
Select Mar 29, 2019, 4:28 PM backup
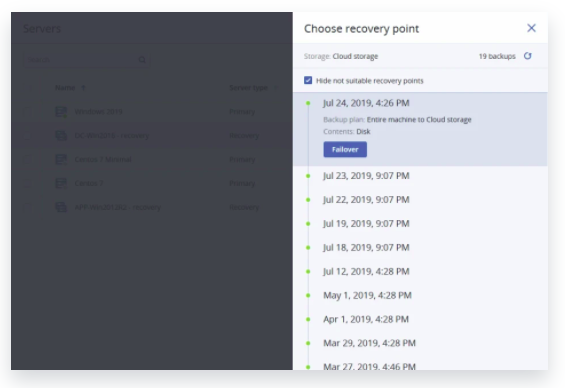pos(369,343)
